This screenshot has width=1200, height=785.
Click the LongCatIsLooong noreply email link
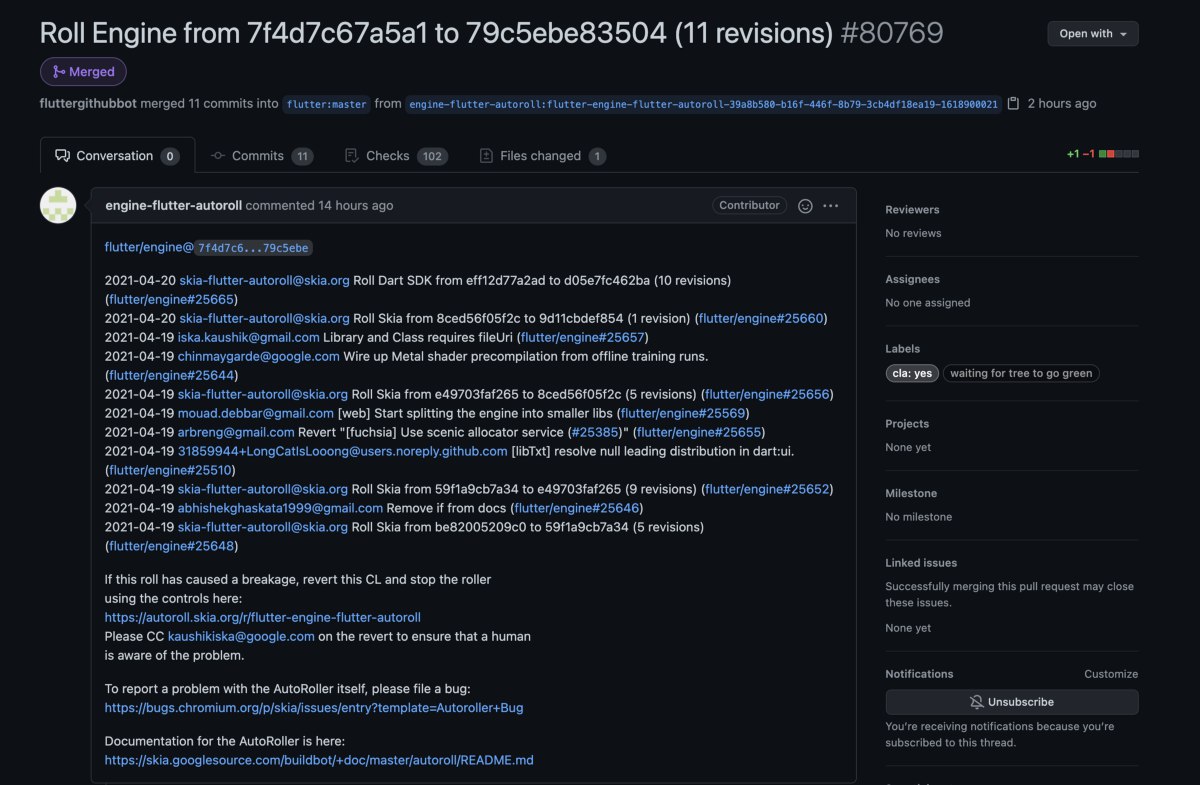[343, 451]
